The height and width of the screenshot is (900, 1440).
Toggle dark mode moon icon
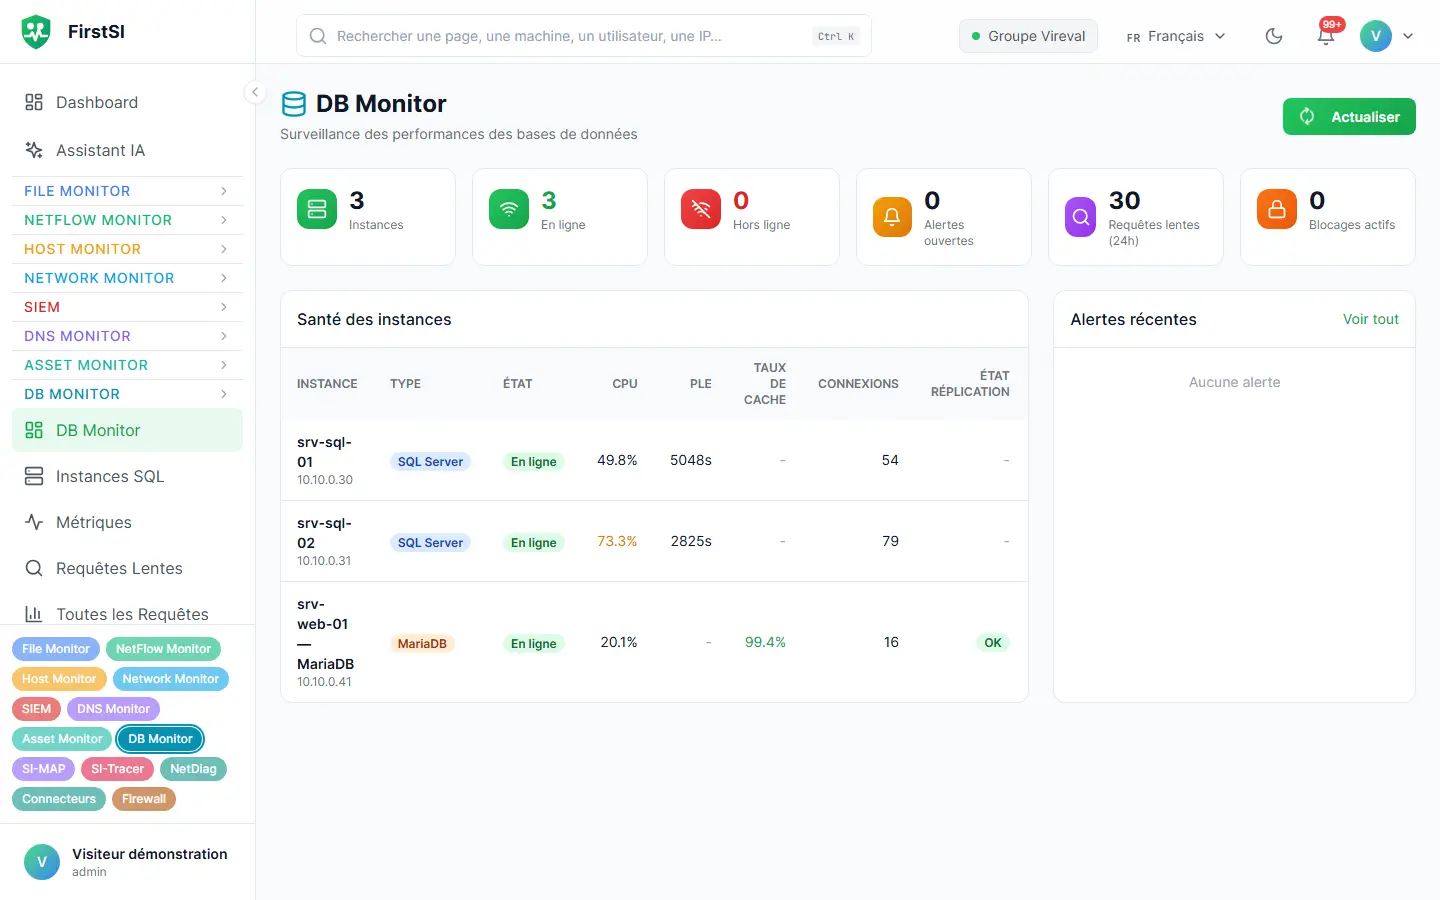[1274, 36]
